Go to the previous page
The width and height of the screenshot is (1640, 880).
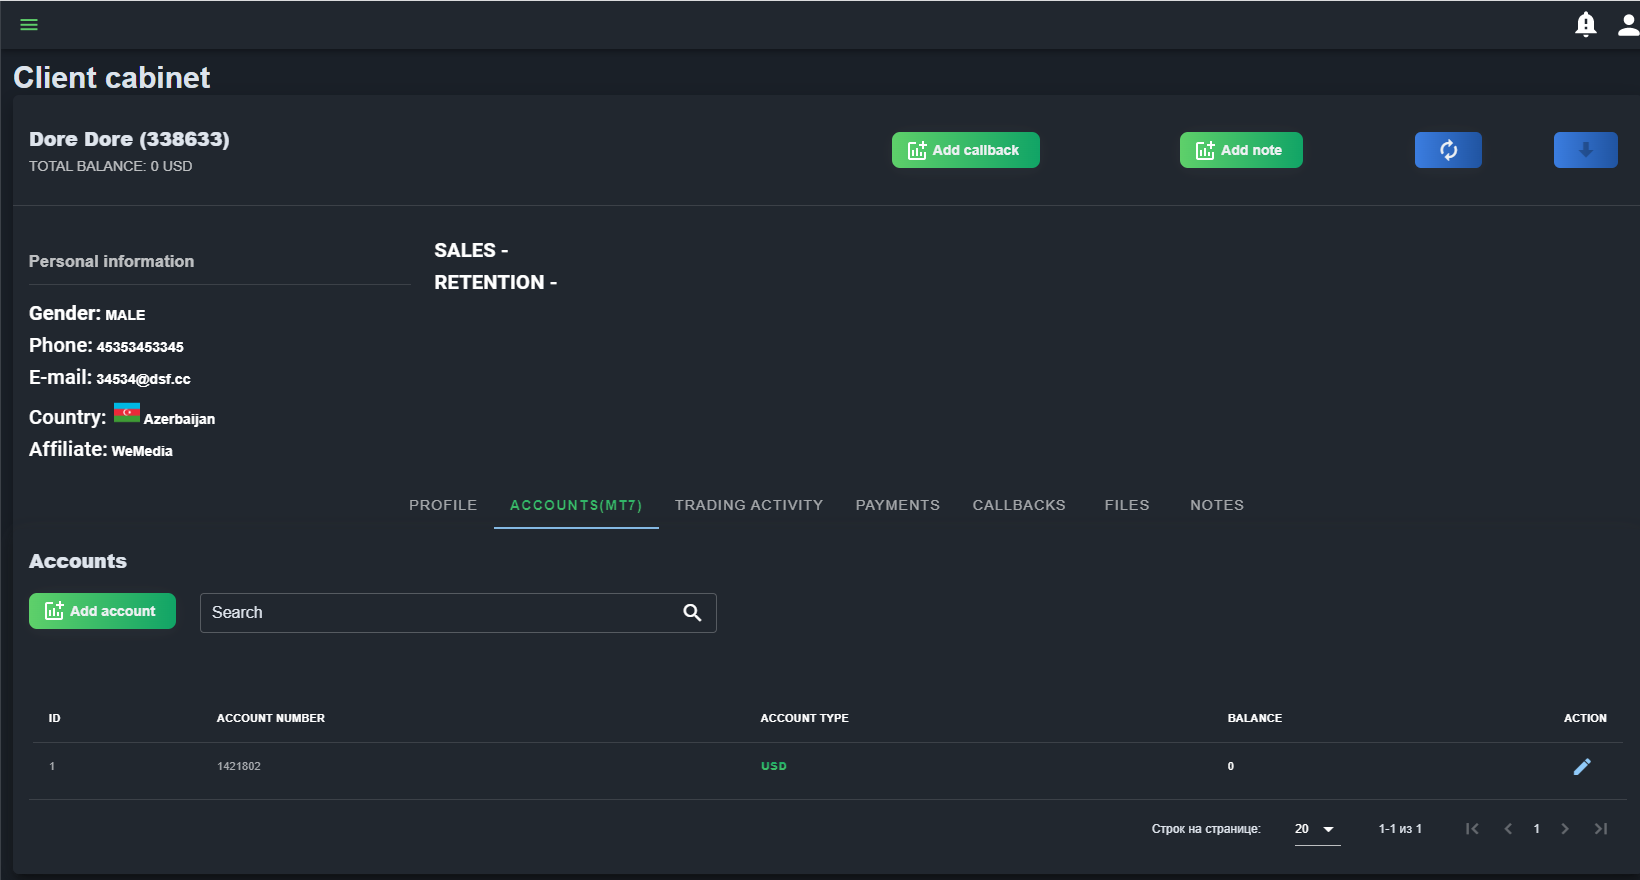tap(1508, 828)
